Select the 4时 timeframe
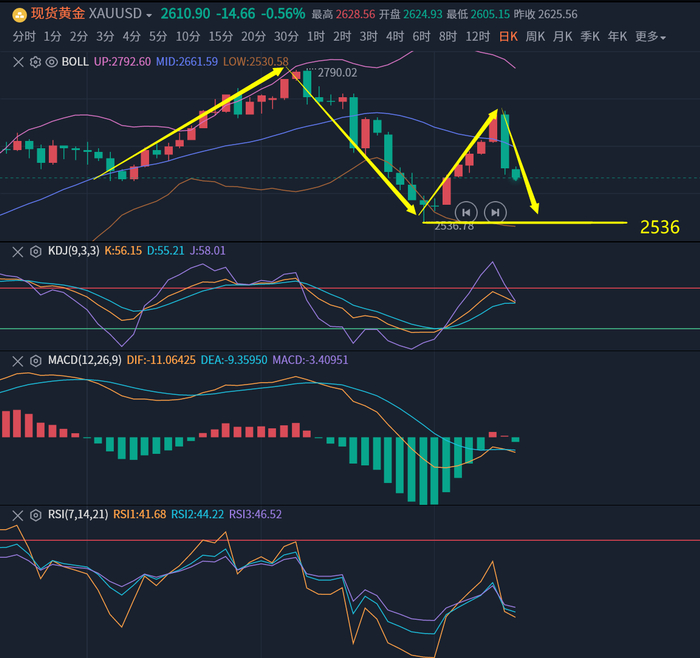The width and height of the screenshot is (700, 658). pos(395,37)
